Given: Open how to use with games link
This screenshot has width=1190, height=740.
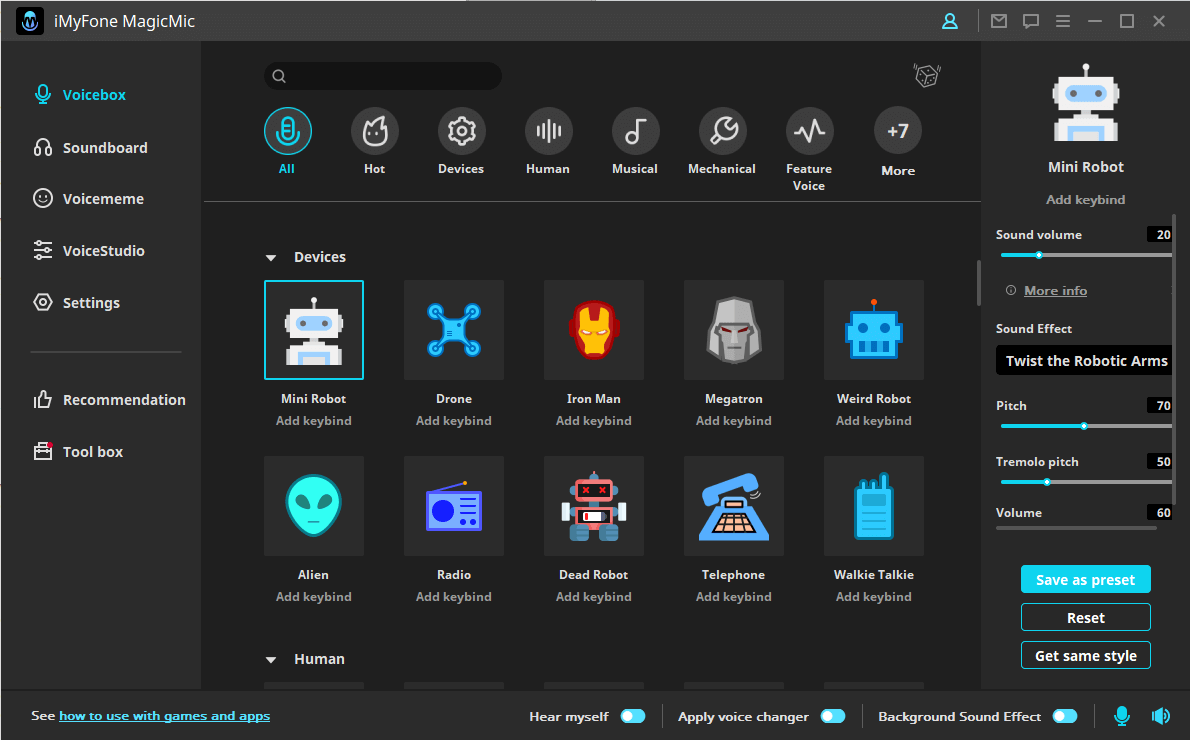Looking at the screenshot, I should [165, 716].
